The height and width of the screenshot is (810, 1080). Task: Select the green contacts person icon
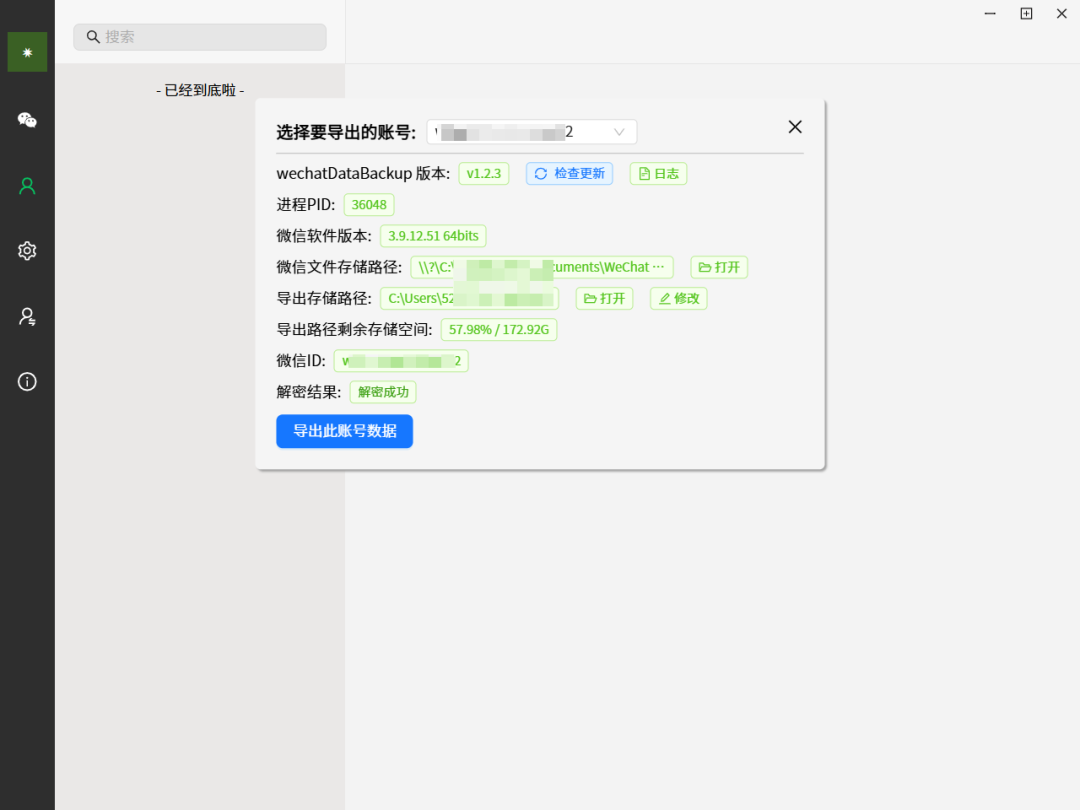click(27, 186)
